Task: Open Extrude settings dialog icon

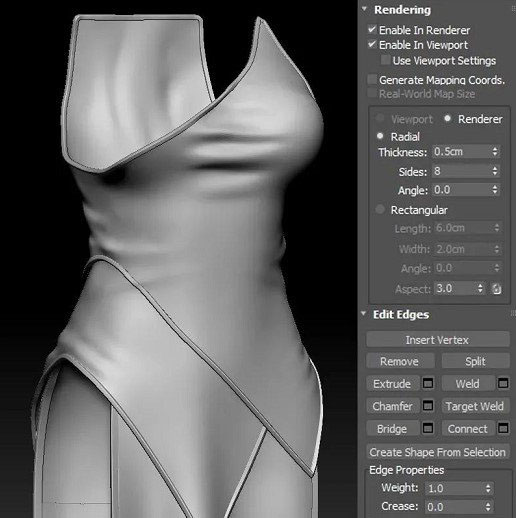Action: [428, 383]
